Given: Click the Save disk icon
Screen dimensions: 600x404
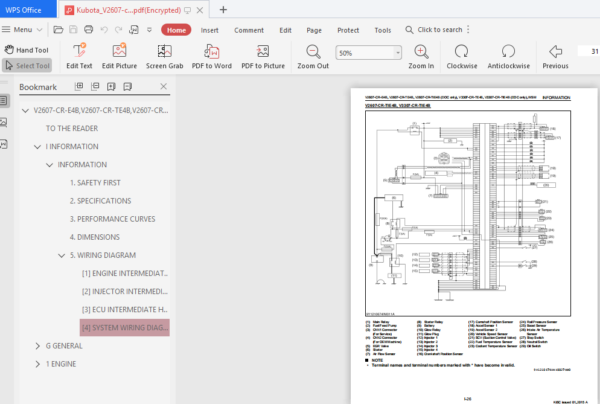Looking at the screenshot, I should (73, 29).
